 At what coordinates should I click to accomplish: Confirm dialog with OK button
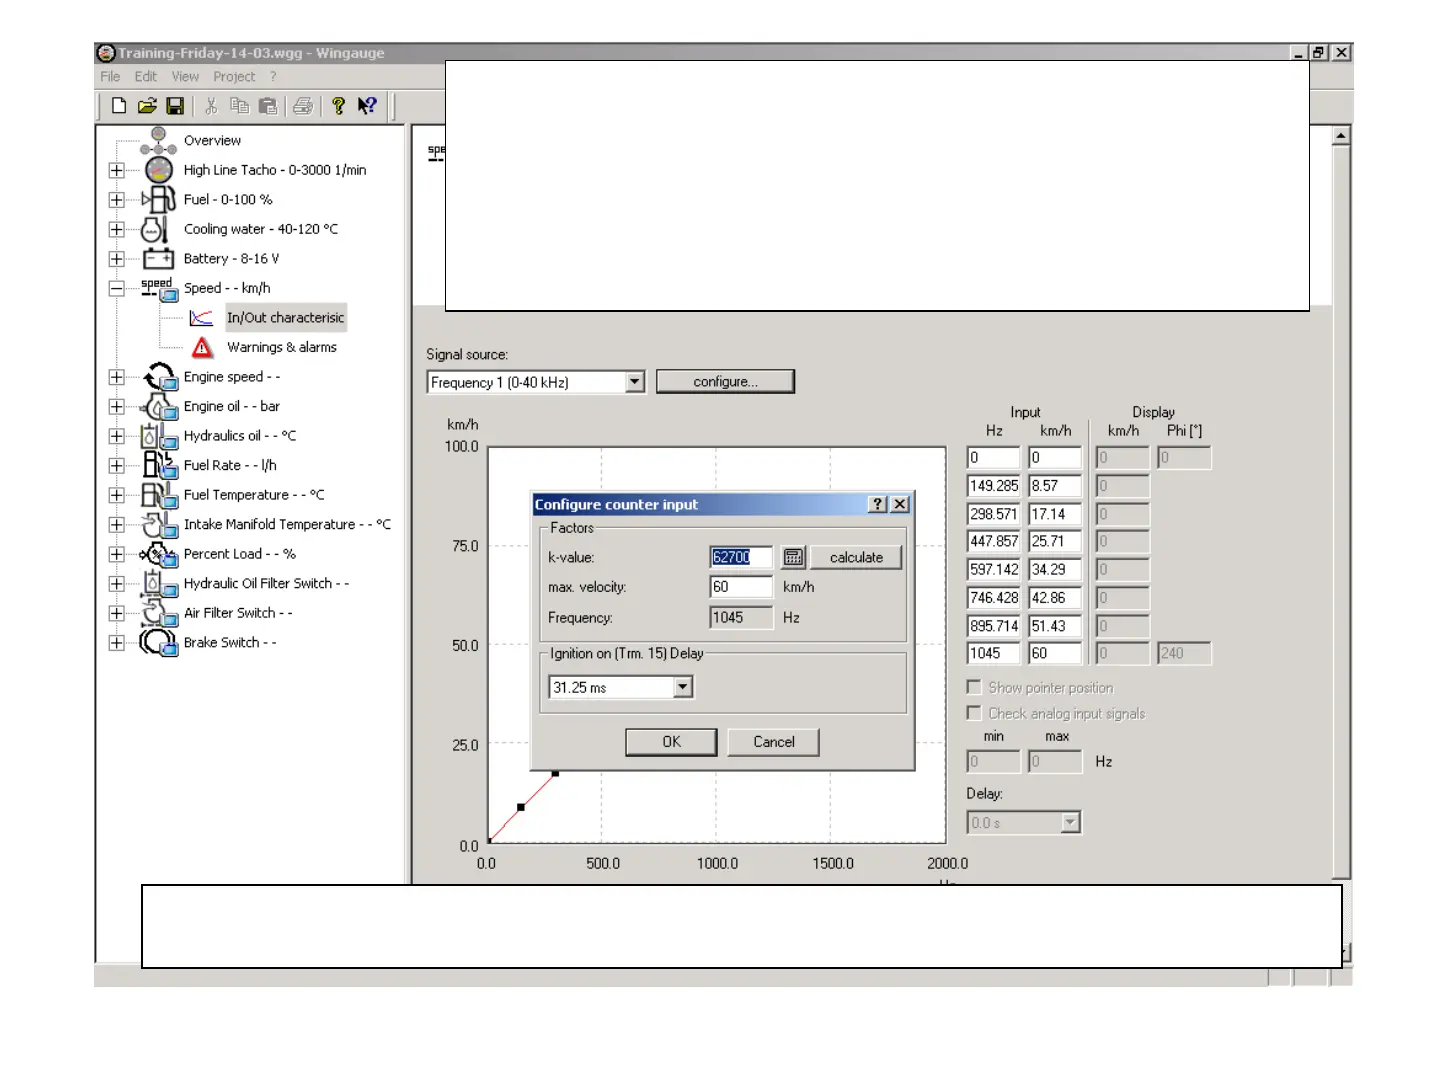coord(671,742)
